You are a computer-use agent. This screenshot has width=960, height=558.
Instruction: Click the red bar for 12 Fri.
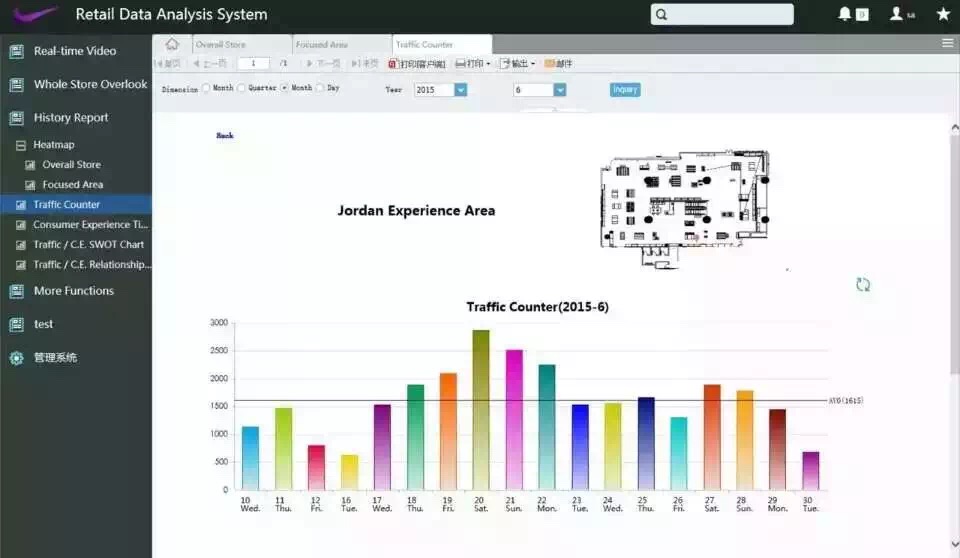coord(316,467)
